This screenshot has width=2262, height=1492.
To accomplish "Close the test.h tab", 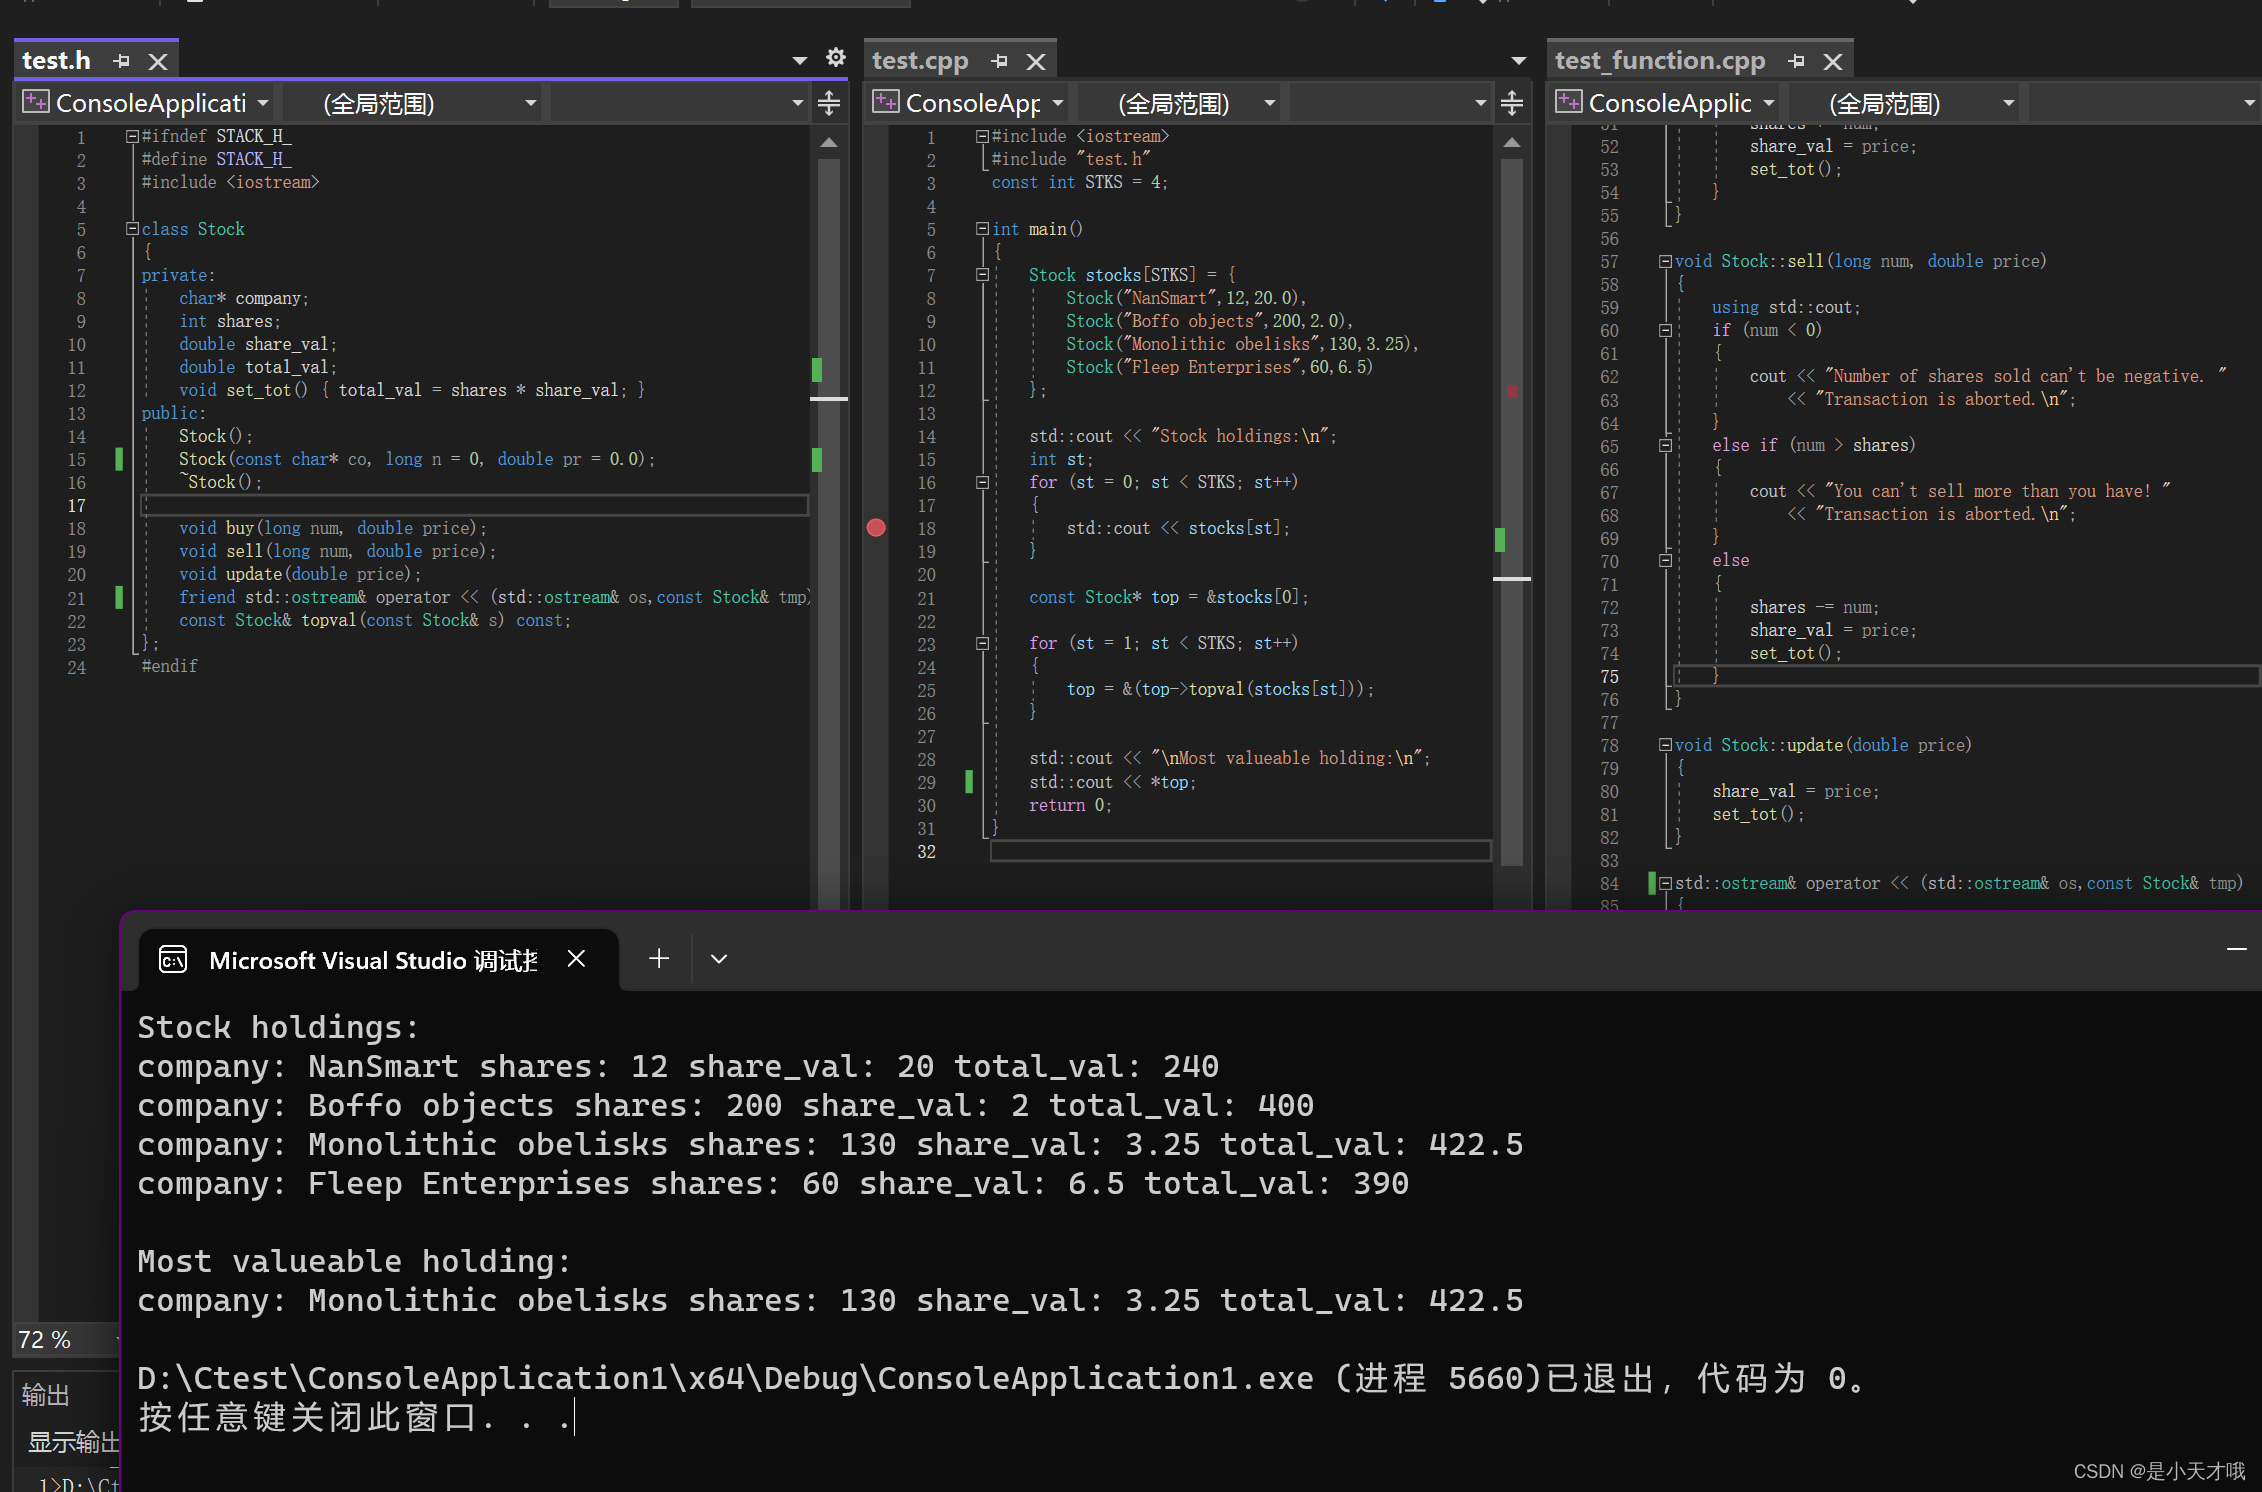I will coord(158,61).
